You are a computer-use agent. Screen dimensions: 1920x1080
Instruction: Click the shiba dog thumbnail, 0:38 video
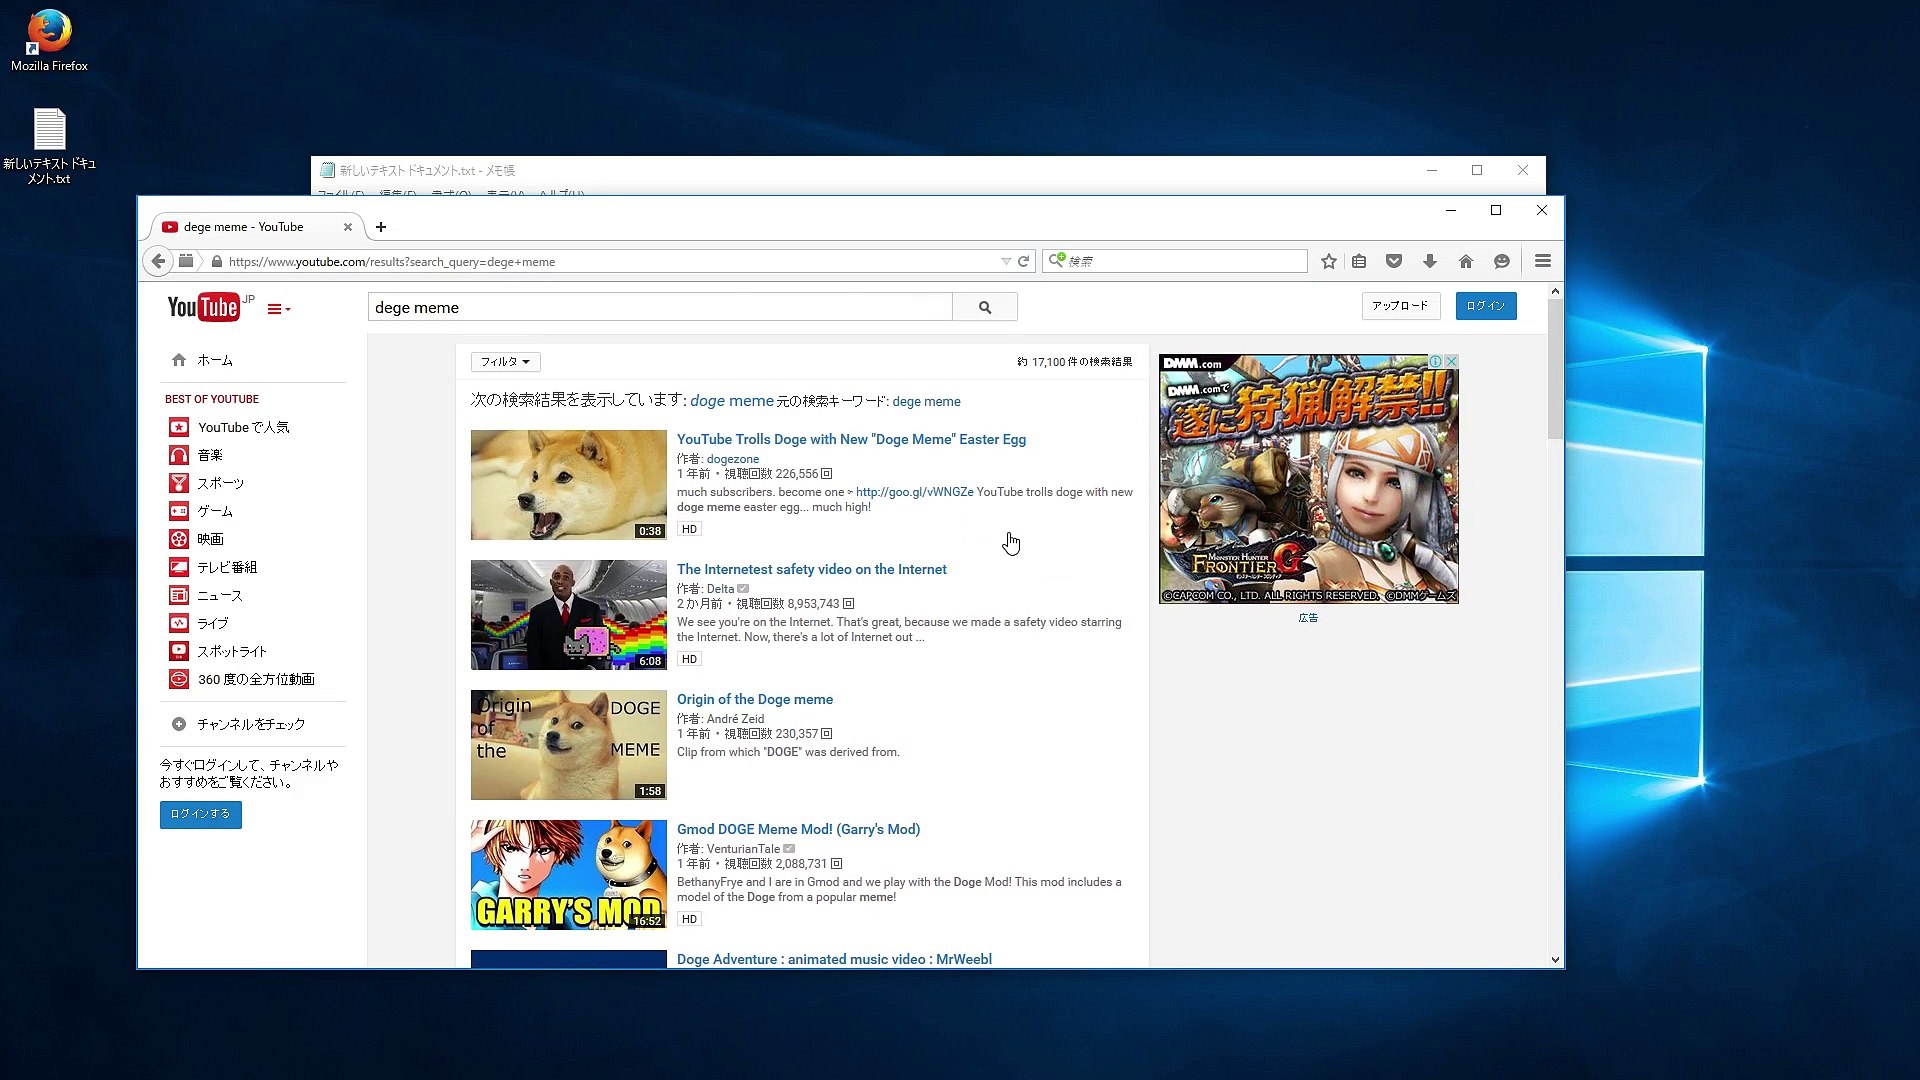point(568,485)
